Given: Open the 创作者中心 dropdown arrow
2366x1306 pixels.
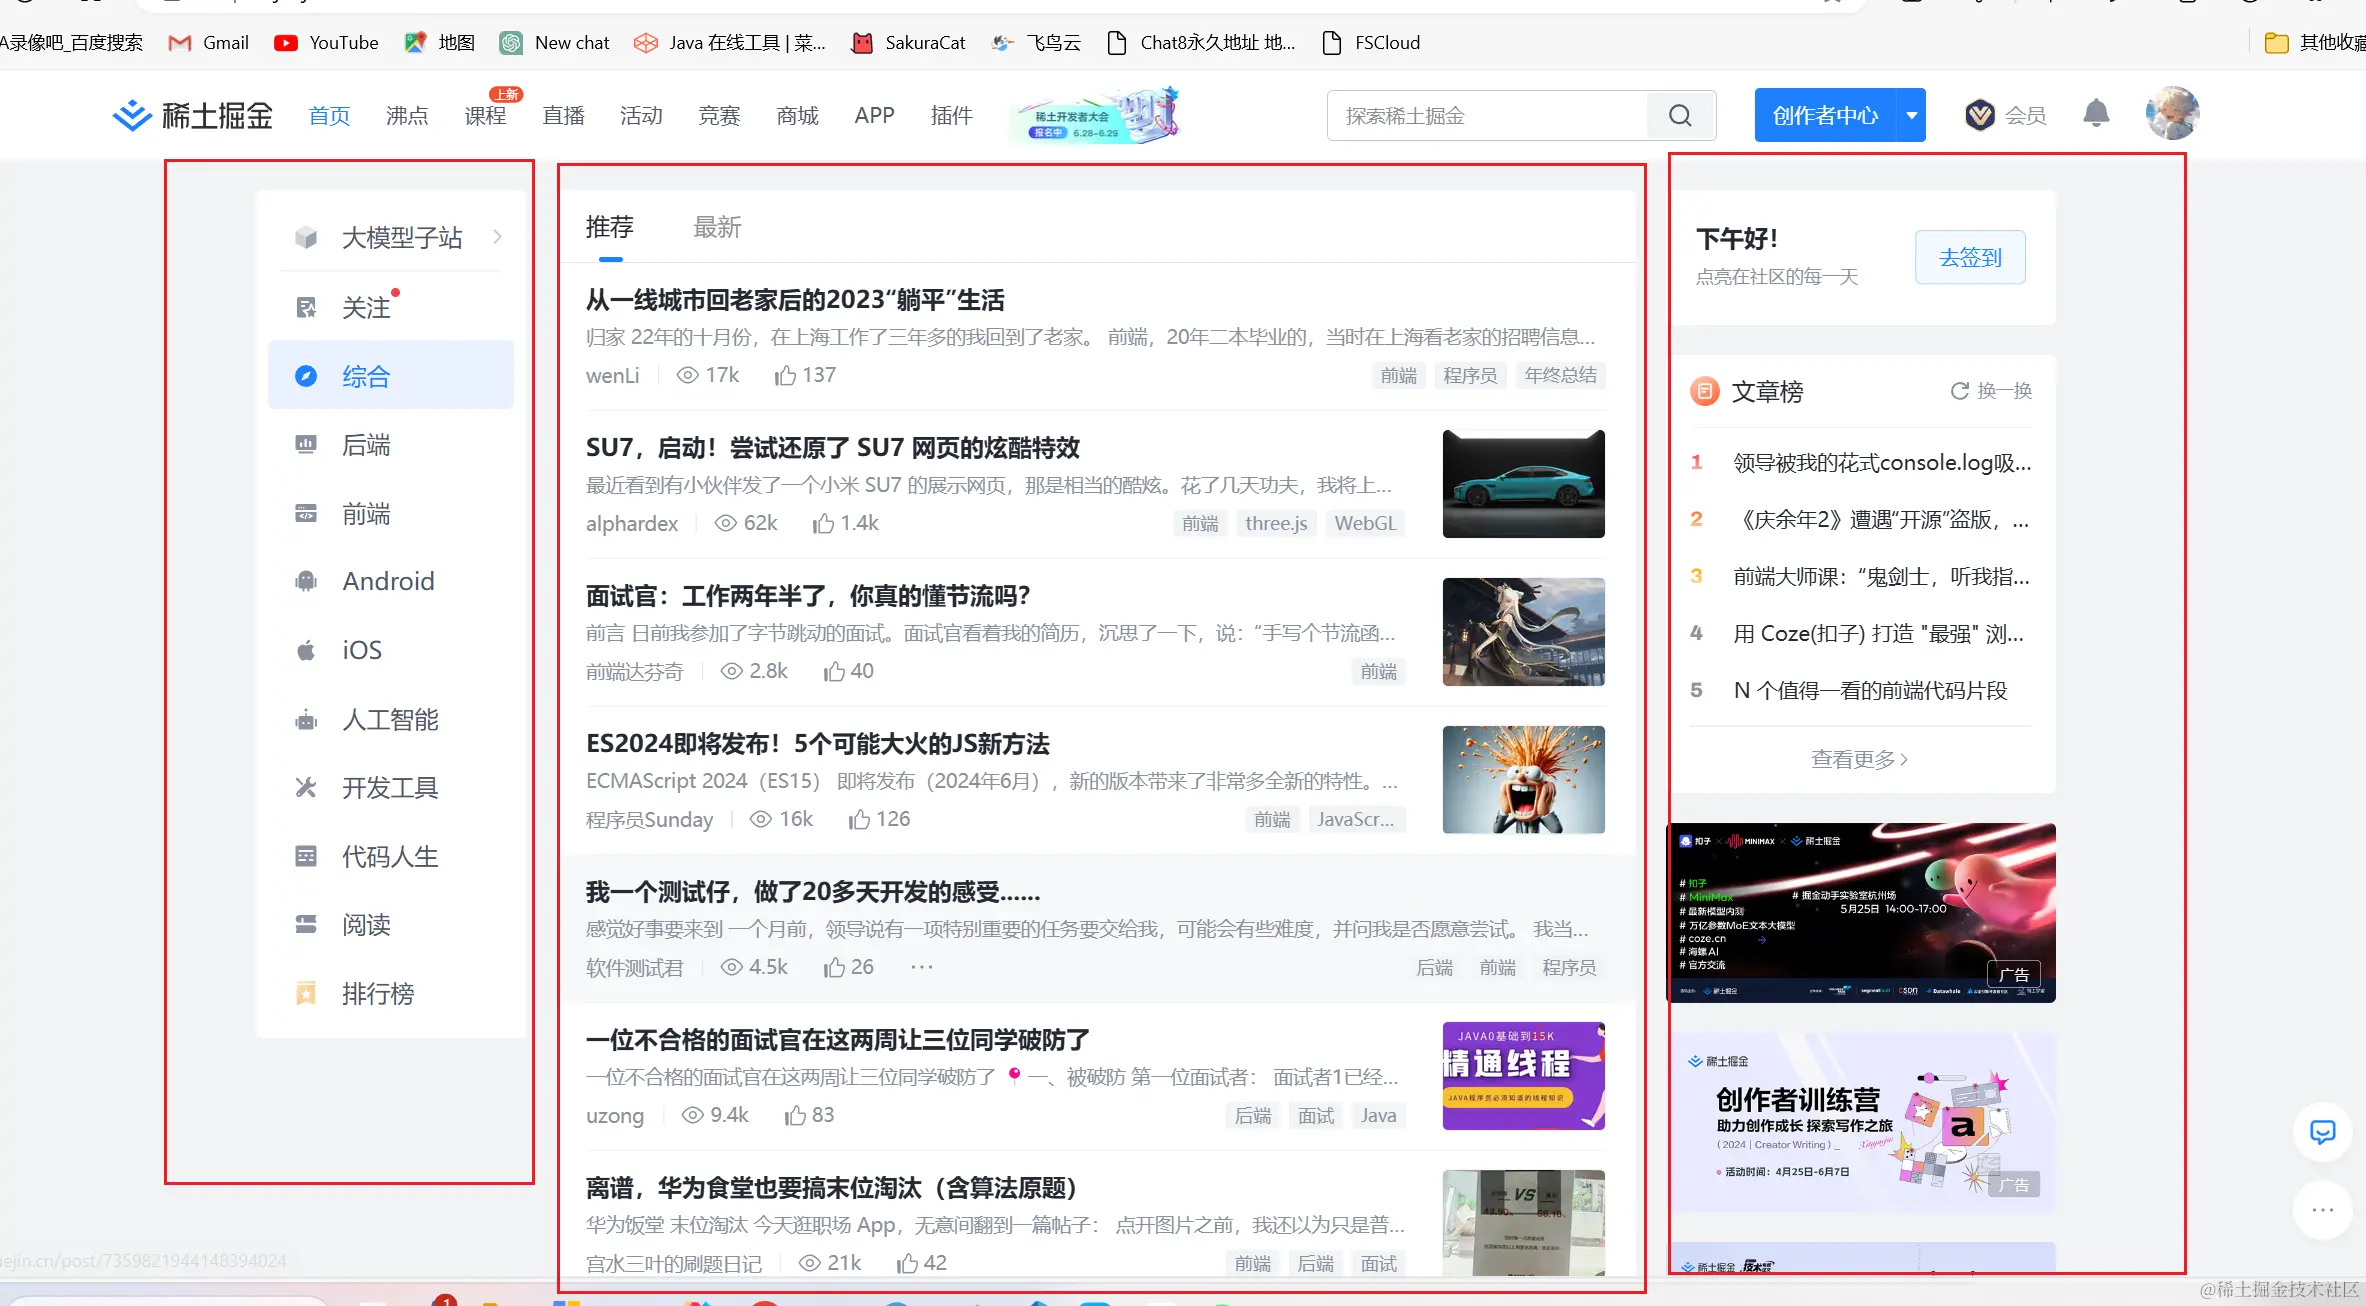Looking at the screenshot, I should point(1911,116).
